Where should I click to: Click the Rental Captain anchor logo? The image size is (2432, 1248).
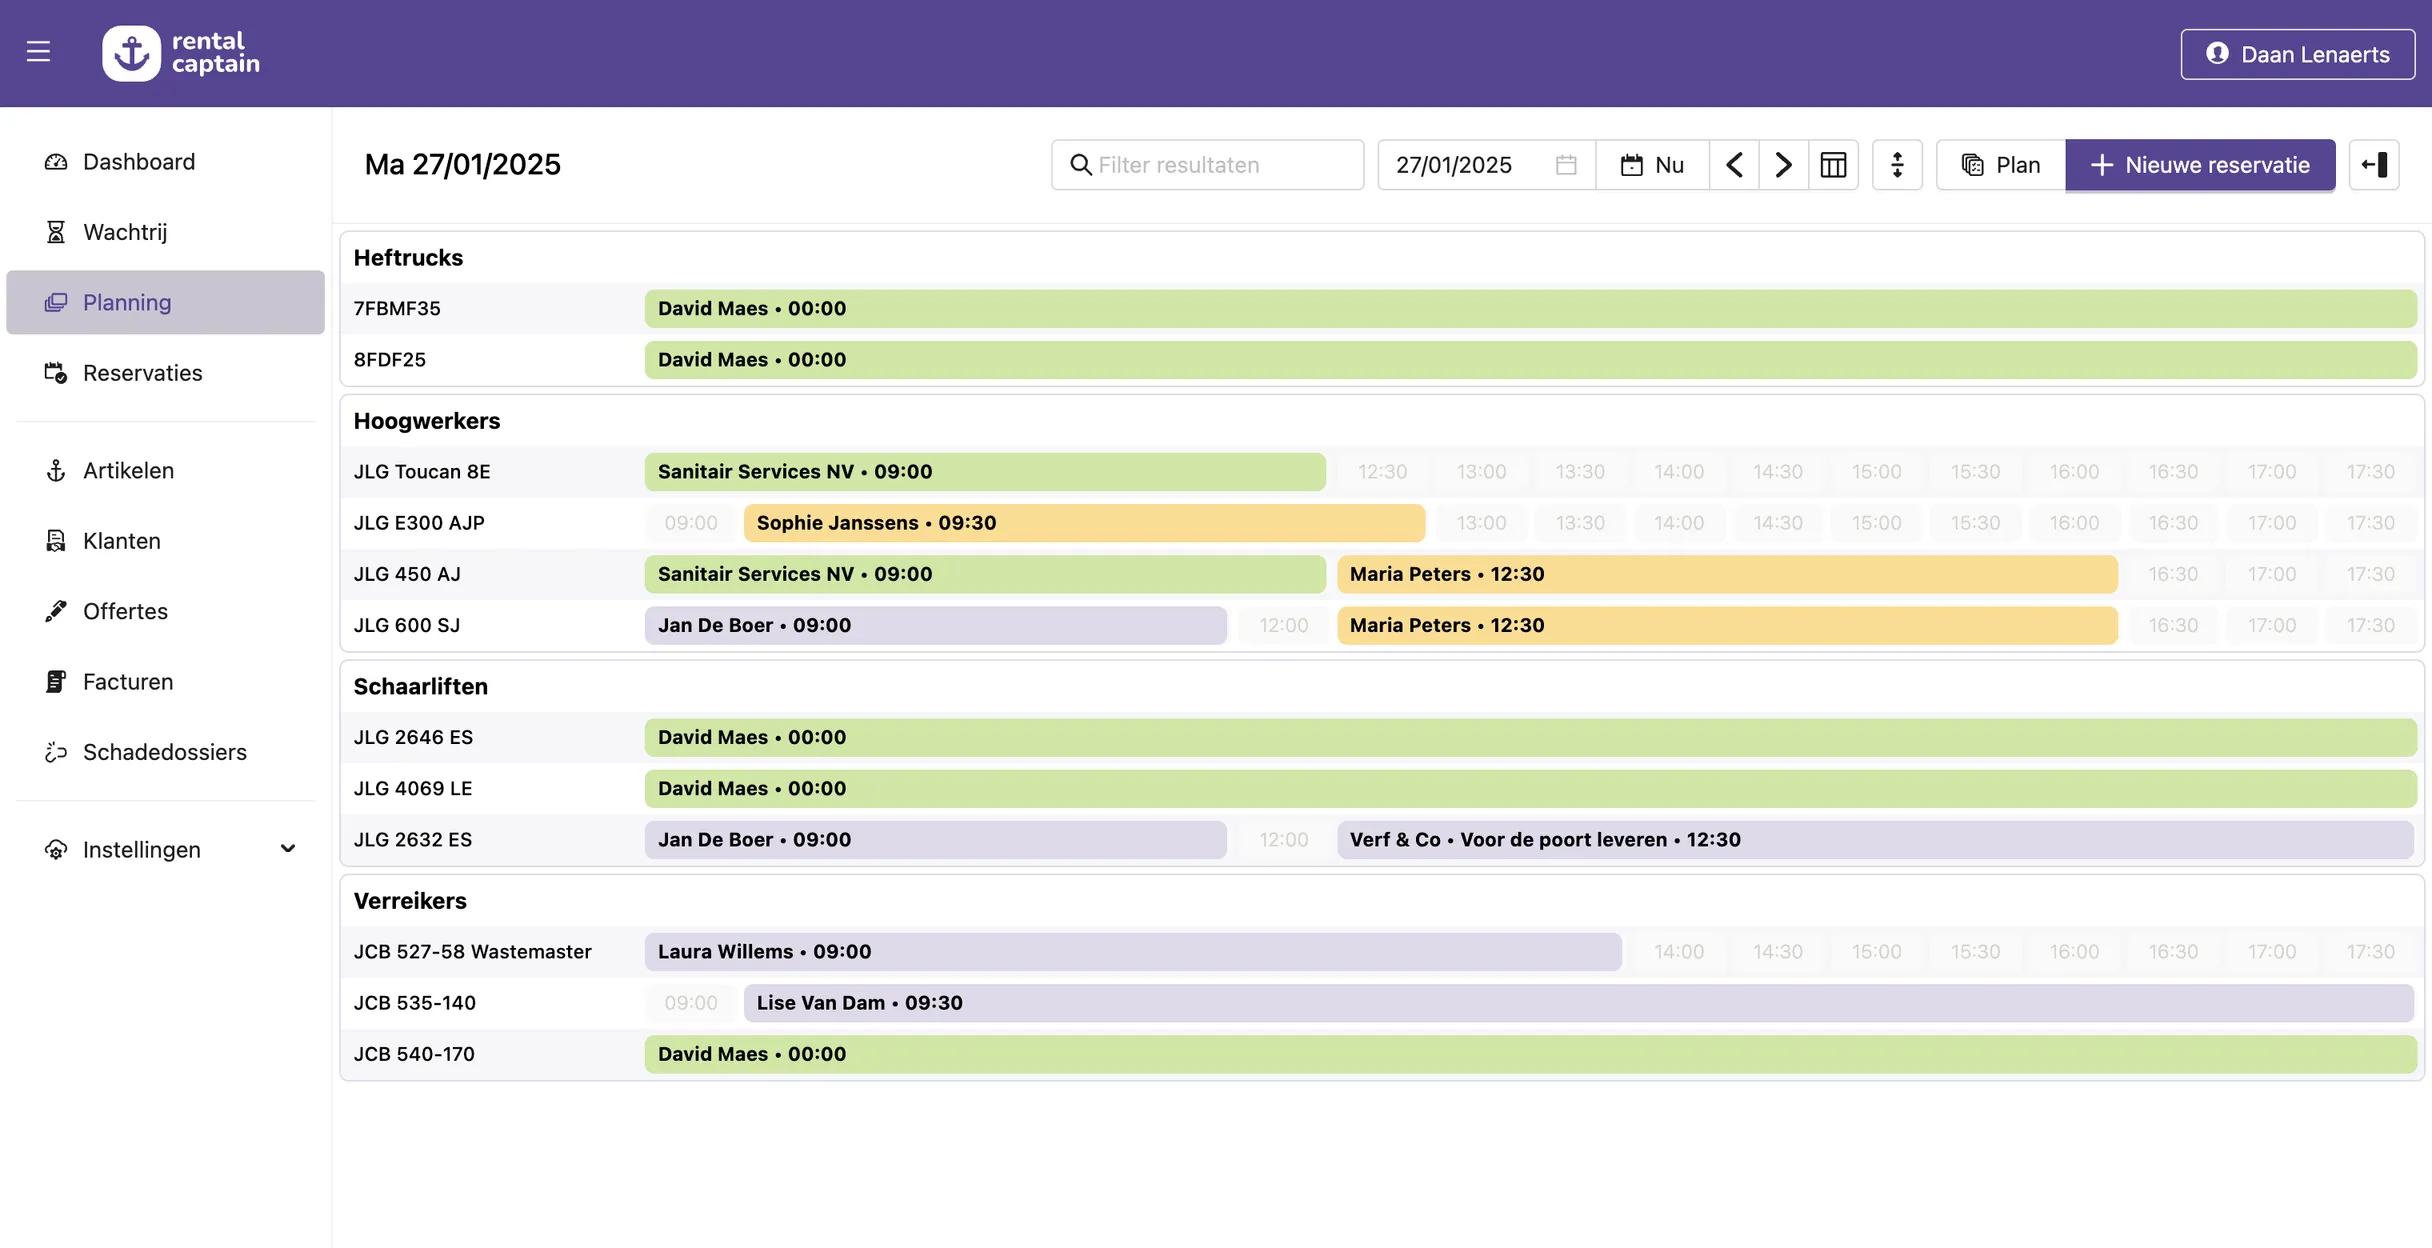tap(131, 53)
